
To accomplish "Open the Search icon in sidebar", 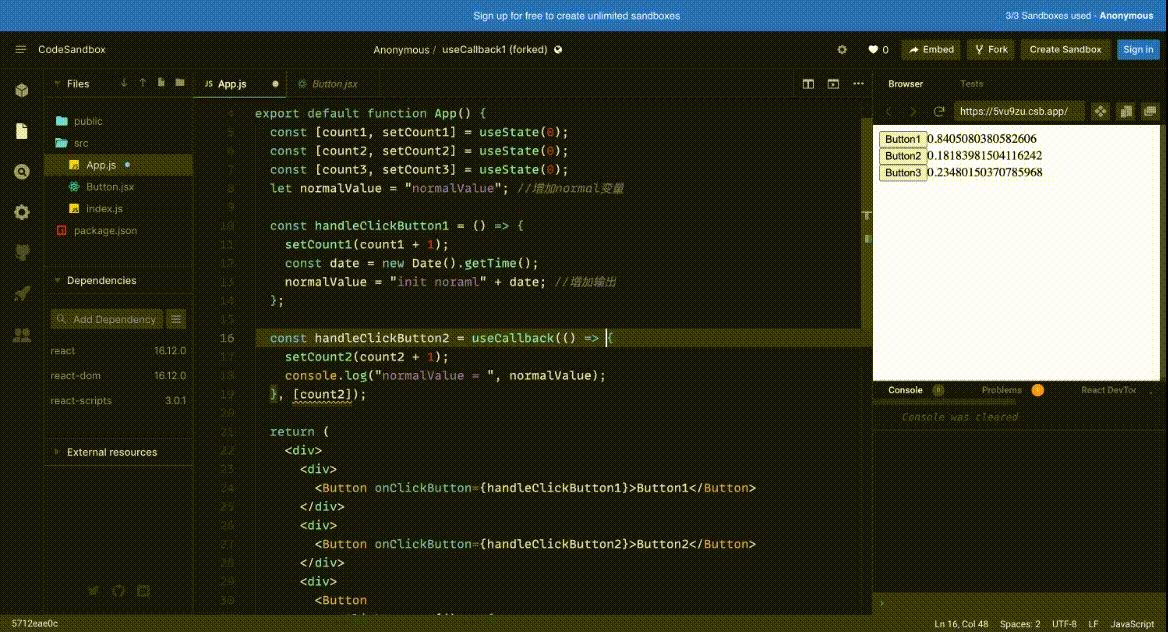I will pos(22,172).
